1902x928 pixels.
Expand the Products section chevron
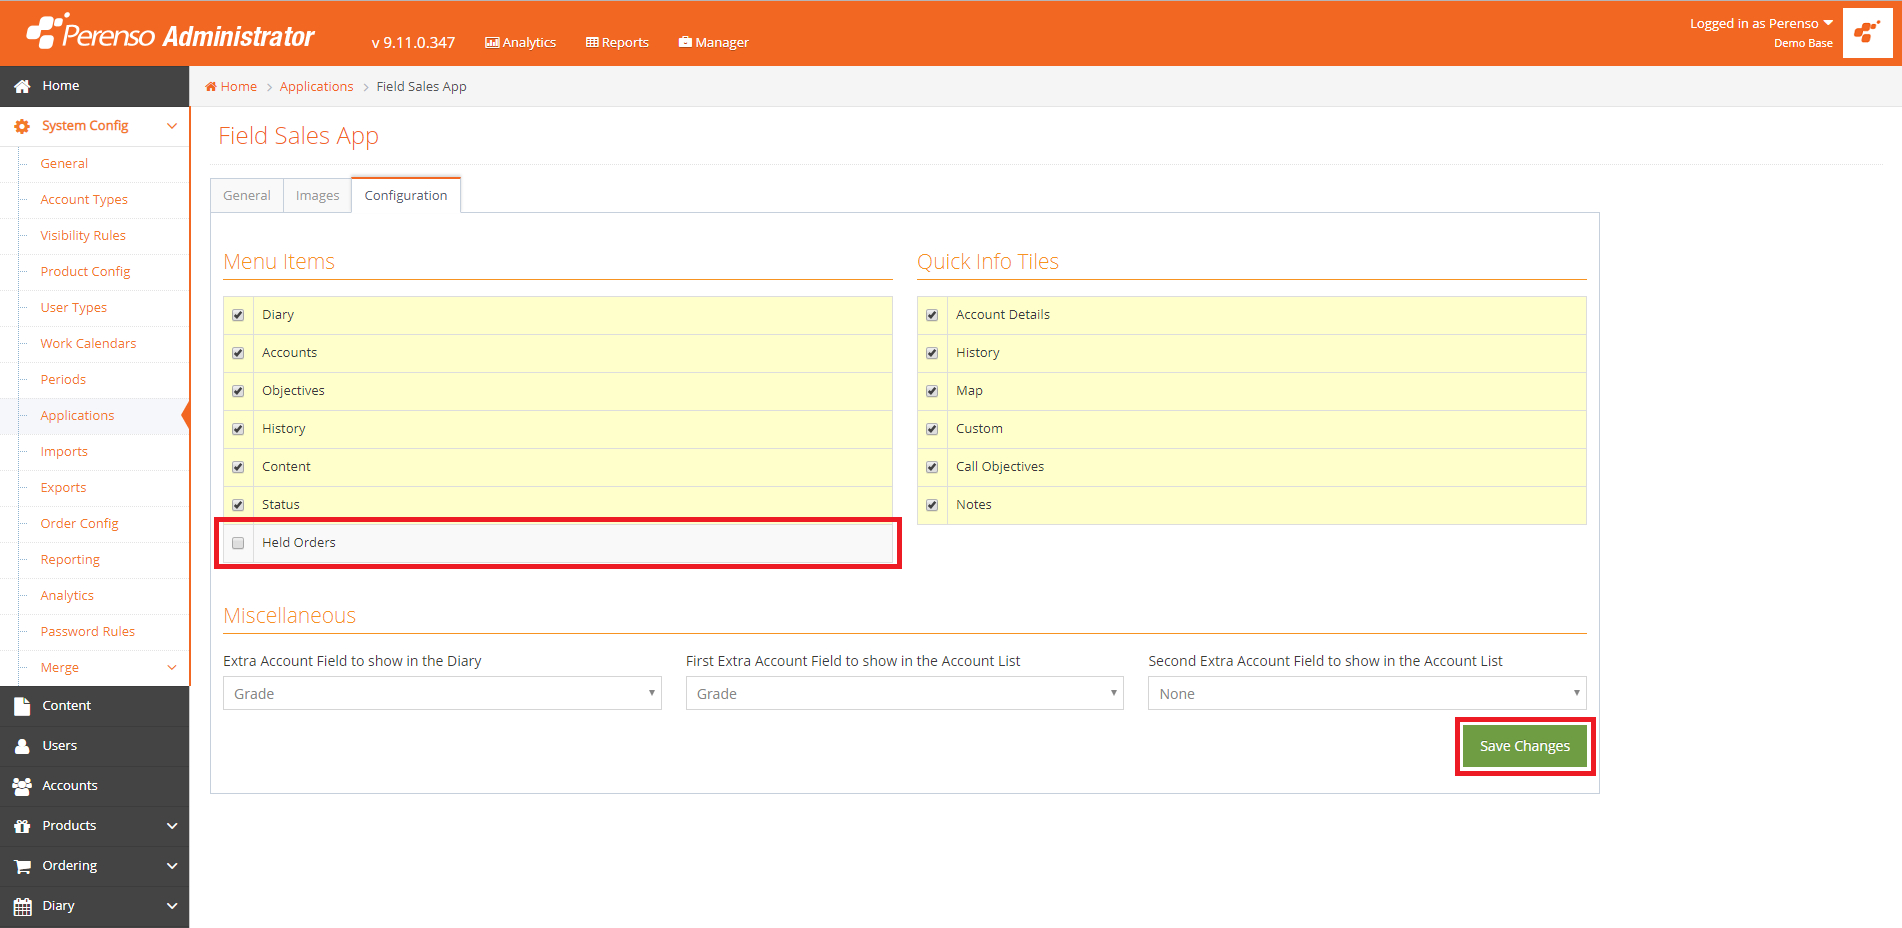coord(172,826)
